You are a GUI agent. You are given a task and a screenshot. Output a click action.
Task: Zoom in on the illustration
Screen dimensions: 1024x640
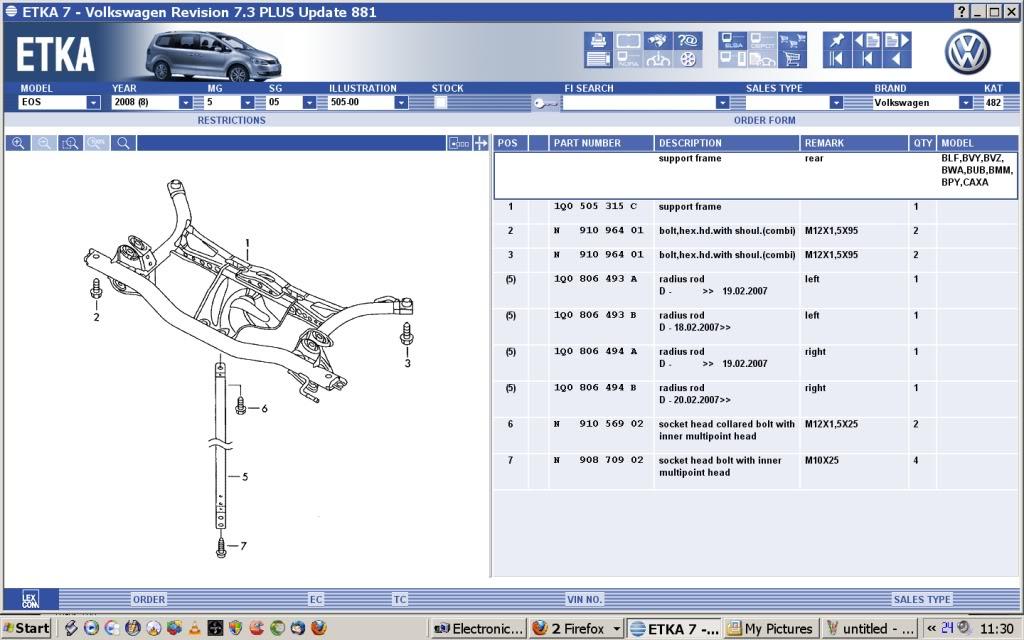point(18,143)
